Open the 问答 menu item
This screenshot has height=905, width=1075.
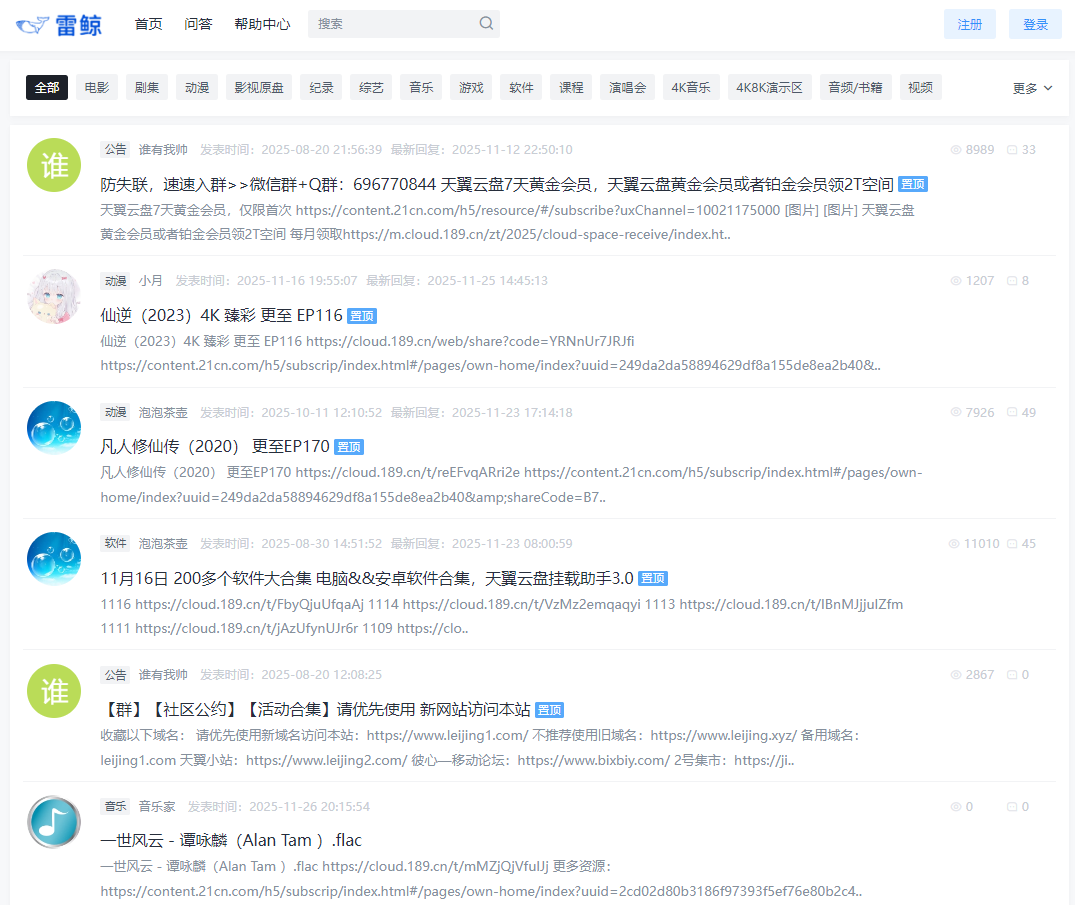[199, 23]
